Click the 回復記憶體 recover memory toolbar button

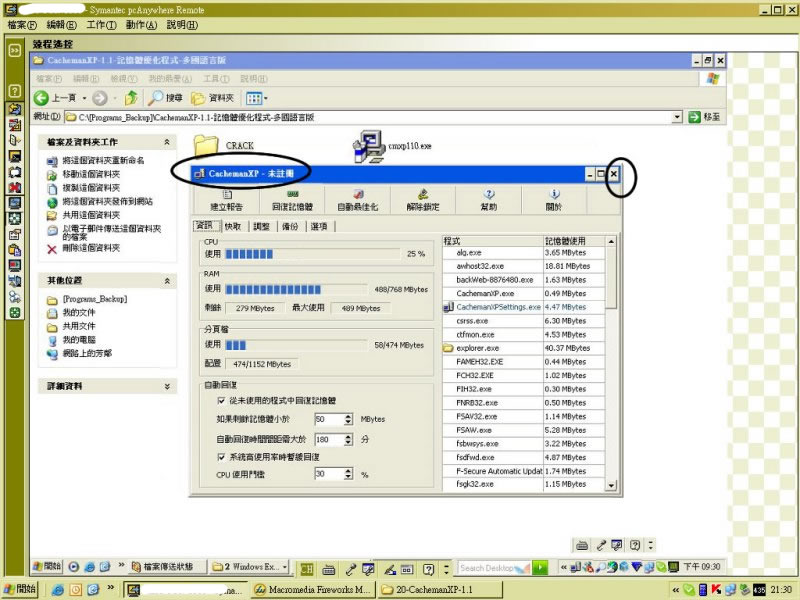click(x=292, y=200)
